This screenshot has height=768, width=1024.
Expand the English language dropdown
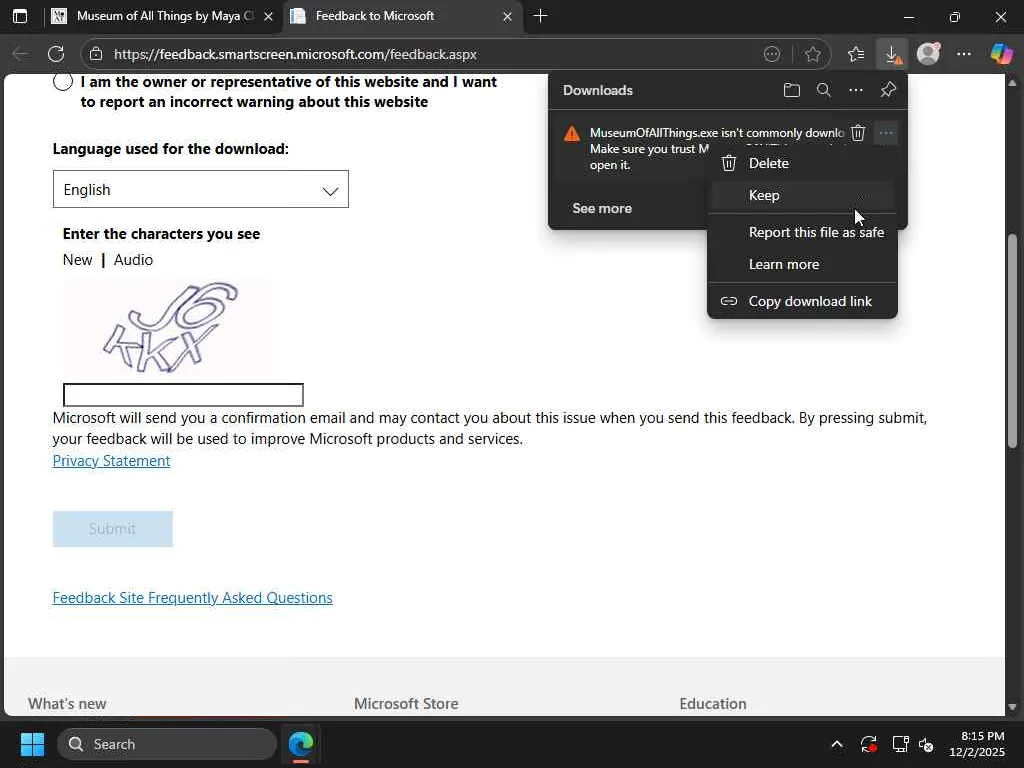pyautogui.click(x=200, y=189)
